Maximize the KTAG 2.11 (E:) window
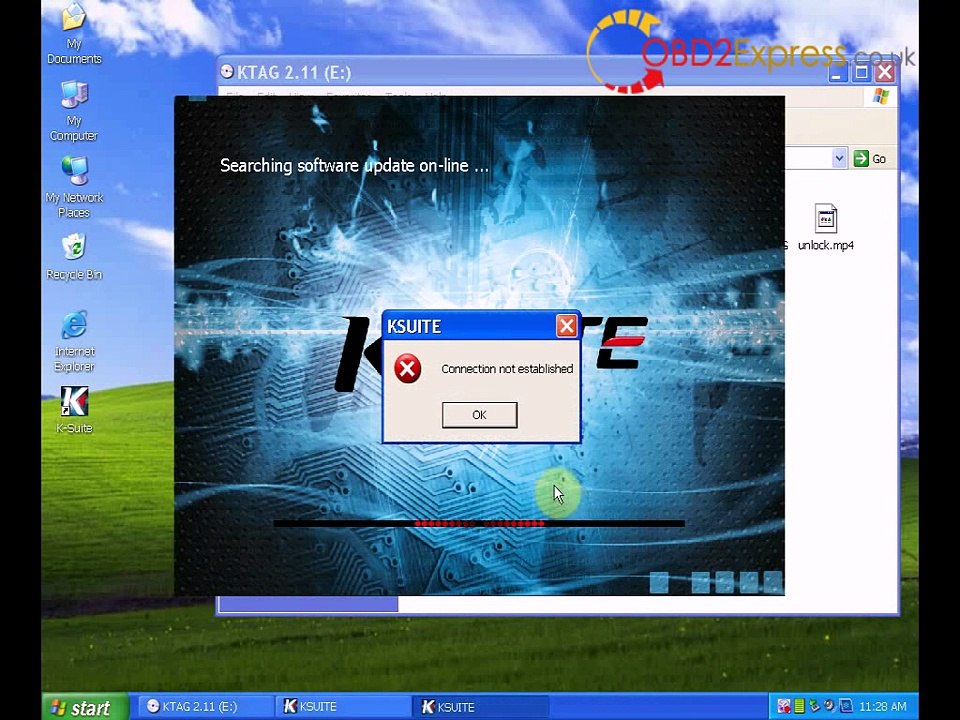Image resolution: width=960 pixels, height=720 pixels. [x=861, y=73]
